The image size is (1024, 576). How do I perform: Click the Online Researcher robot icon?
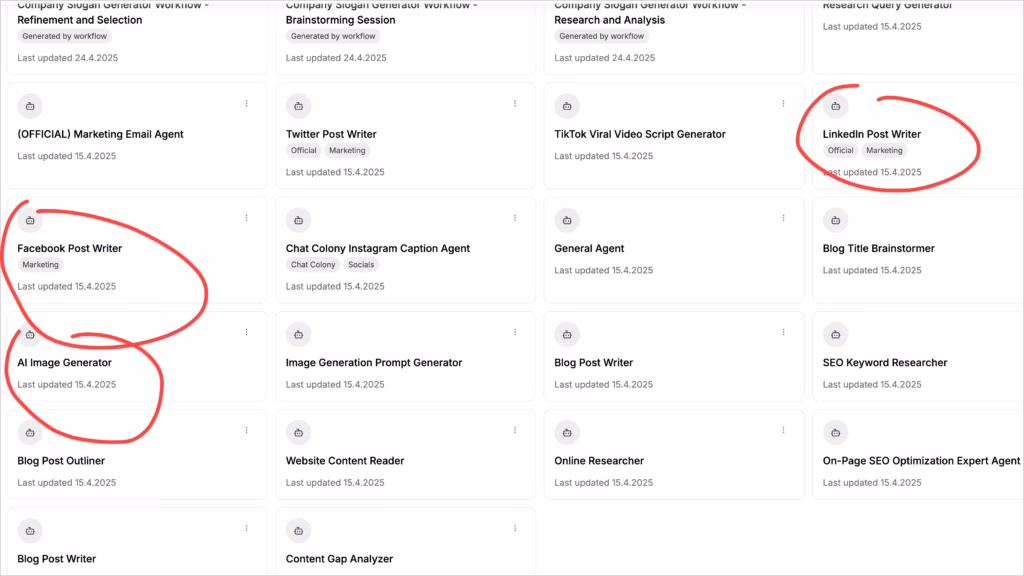(x=567, y=432)
